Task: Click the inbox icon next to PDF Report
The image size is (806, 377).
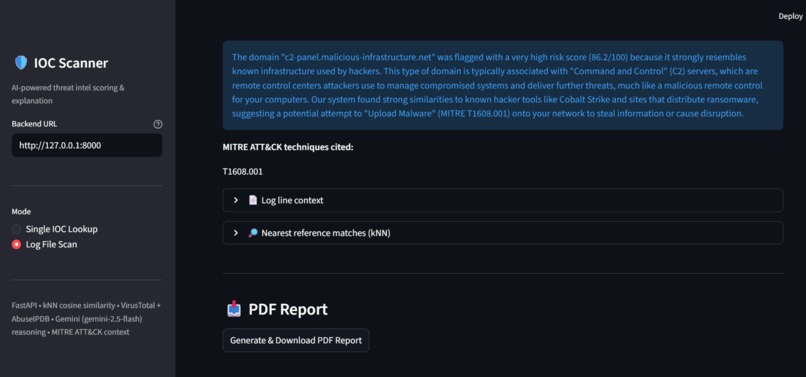Action: pos(234,309)
